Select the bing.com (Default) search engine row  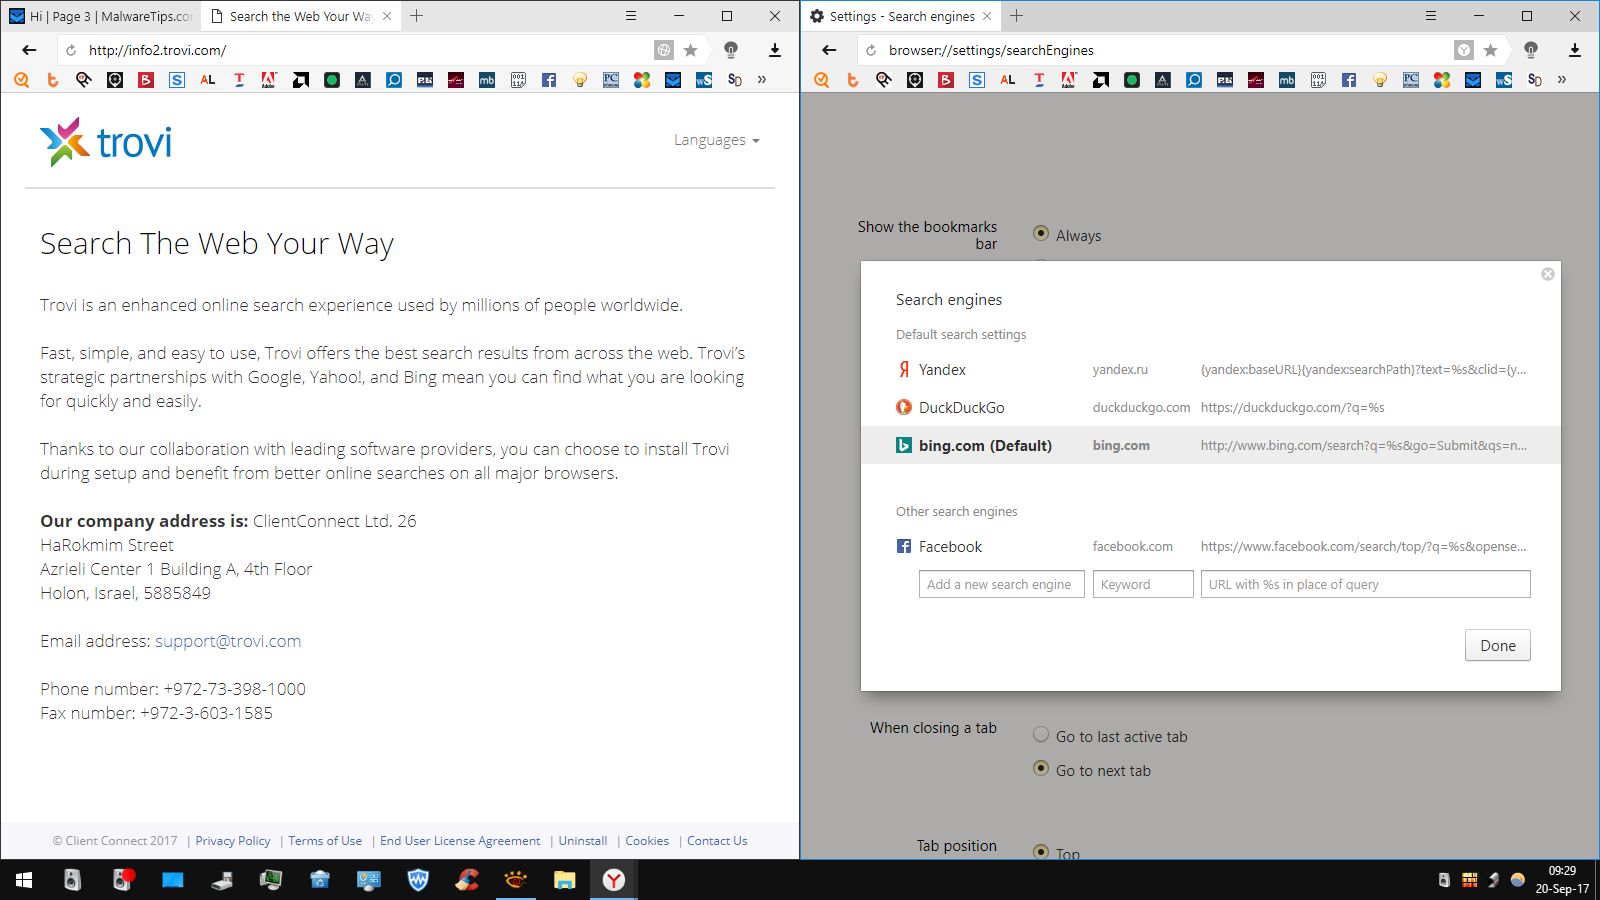pos(1211,446)
